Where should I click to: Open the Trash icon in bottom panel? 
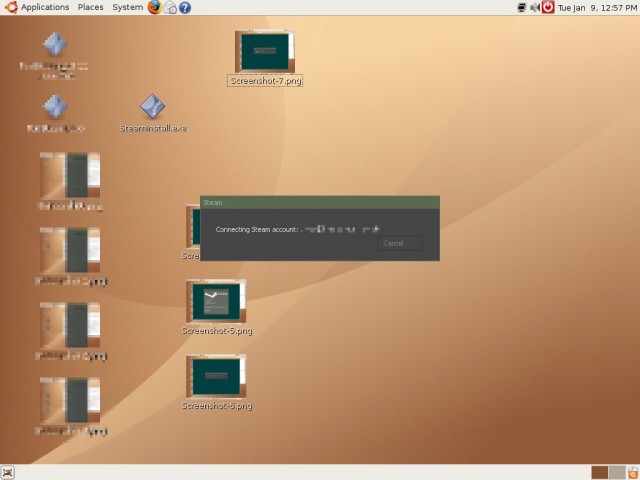point(633,473)
